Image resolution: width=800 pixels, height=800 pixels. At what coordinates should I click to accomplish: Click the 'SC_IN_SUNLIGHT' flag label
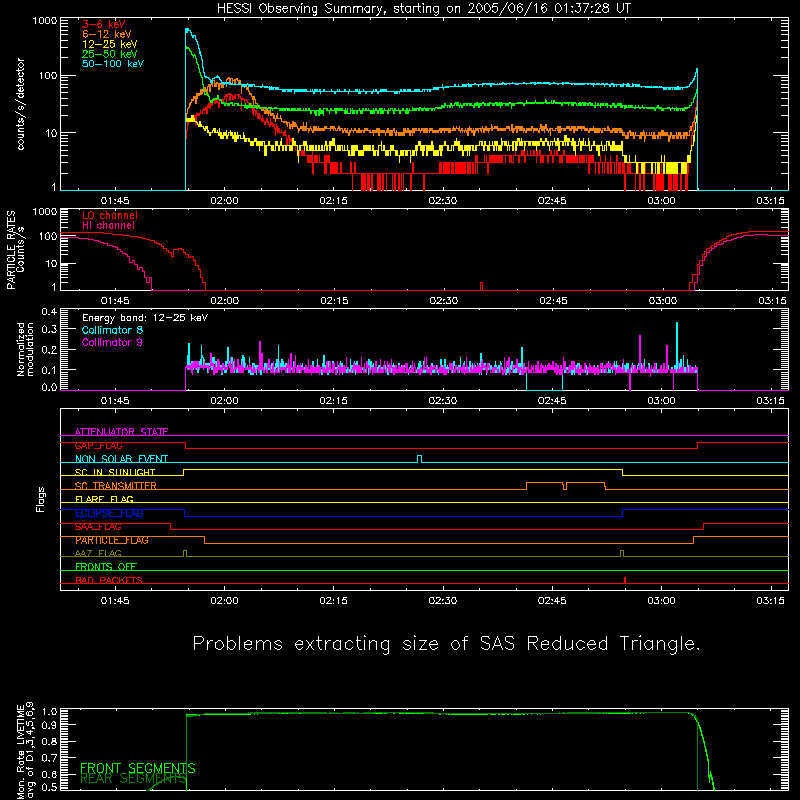coord(115,472)
